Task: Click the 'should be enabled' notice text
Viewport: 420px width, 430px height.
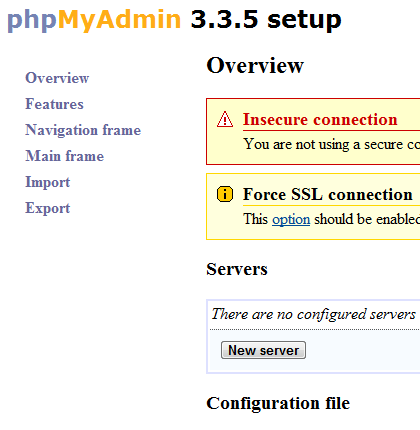Action: tap(367, 219)
